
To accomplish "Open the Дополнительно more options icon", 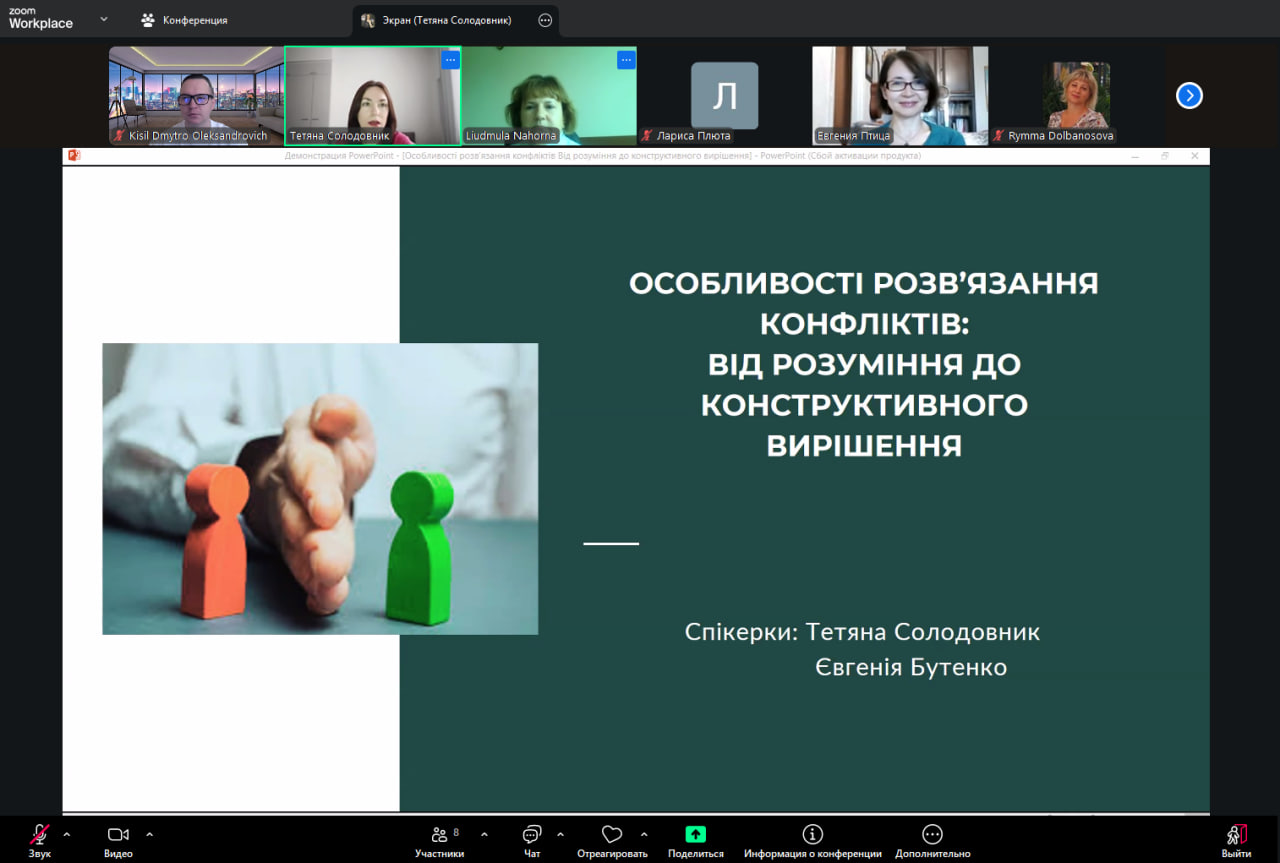I will pos(932,835).
